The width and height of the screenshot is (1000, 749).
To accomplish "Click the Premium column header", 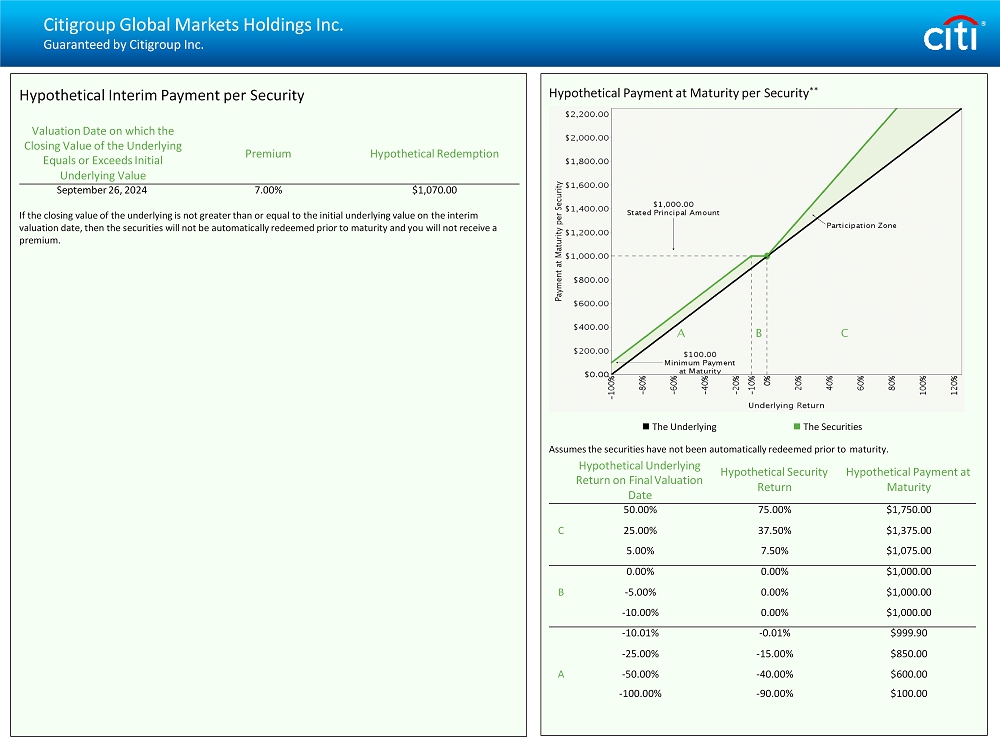I will pos(268,154).
